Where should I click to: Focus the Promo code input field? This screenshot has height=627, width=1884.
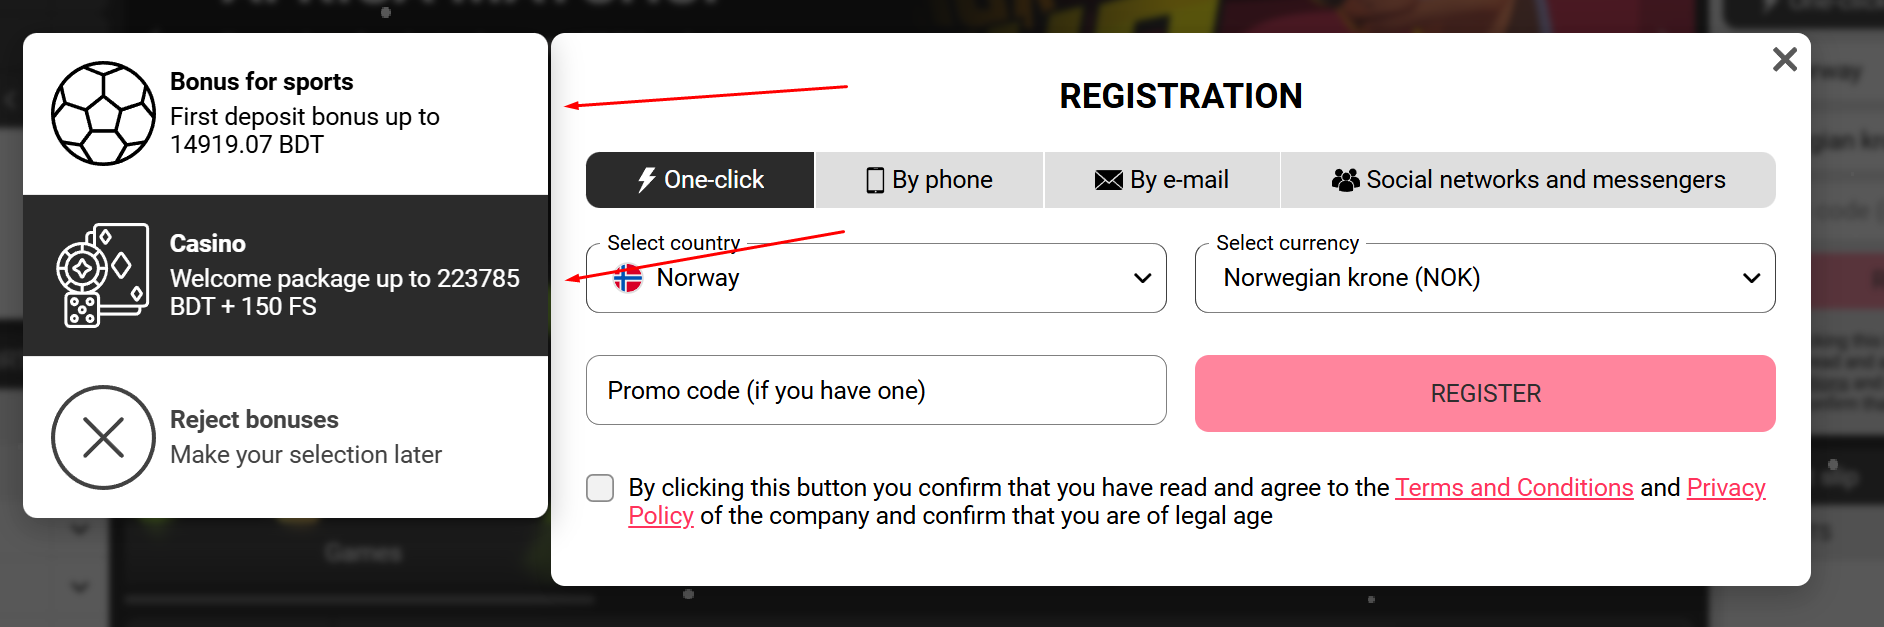click(x=875, y=390)
